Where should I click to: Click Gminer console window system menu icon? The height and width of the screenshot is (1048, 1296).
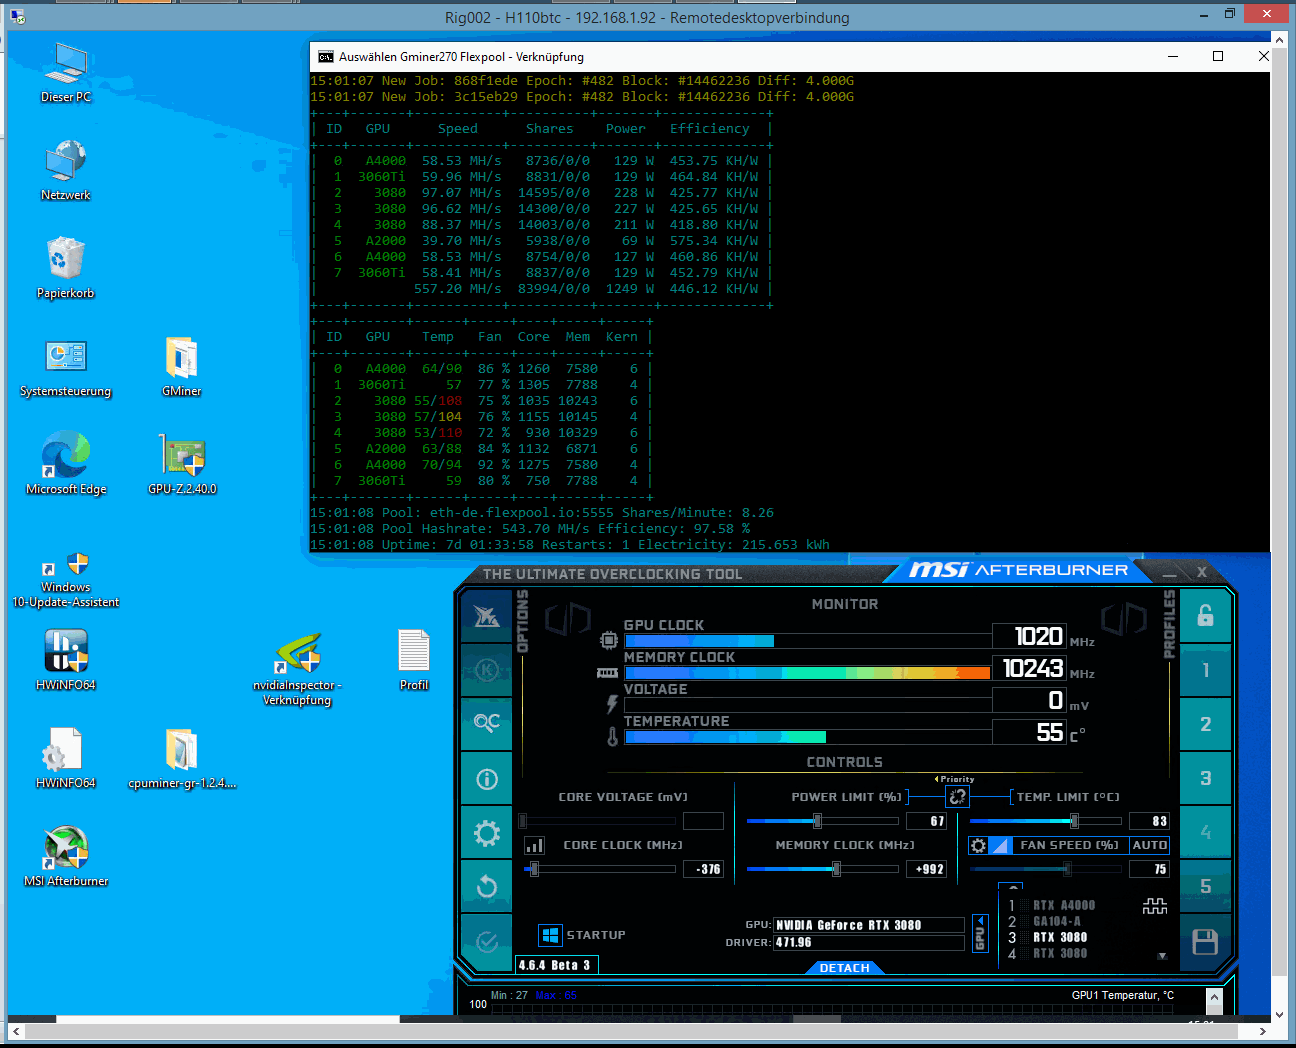(326, 57)
